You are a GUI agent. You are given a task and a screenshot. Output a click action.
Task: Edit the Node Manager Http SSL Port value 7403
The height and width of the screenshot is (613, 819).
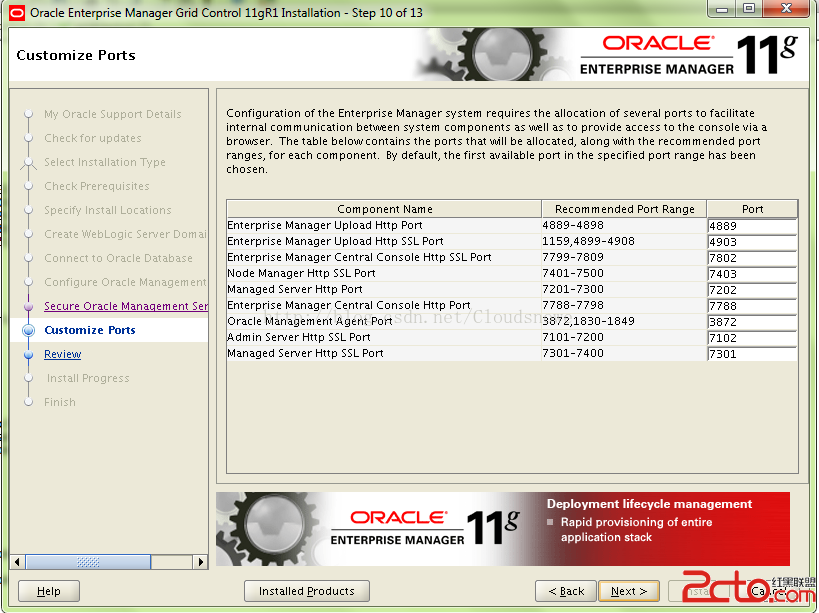(x=752, y=274)
